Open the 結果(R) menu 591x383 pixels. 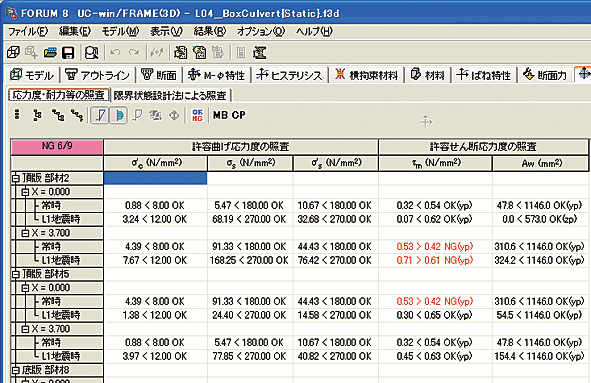click(210, 32)
